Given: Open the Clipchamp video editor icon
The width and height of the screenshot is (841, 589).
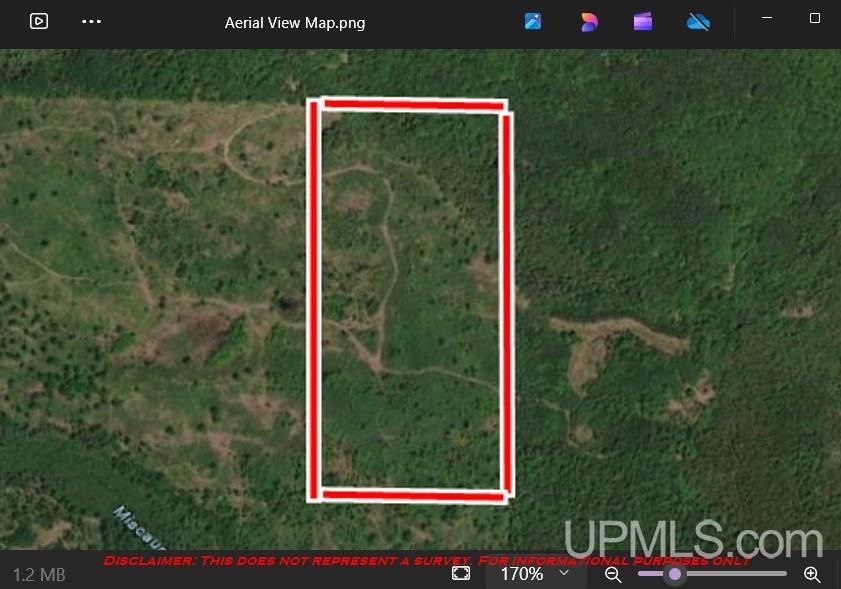Looking at the screenshot, I should click(643, 22).
